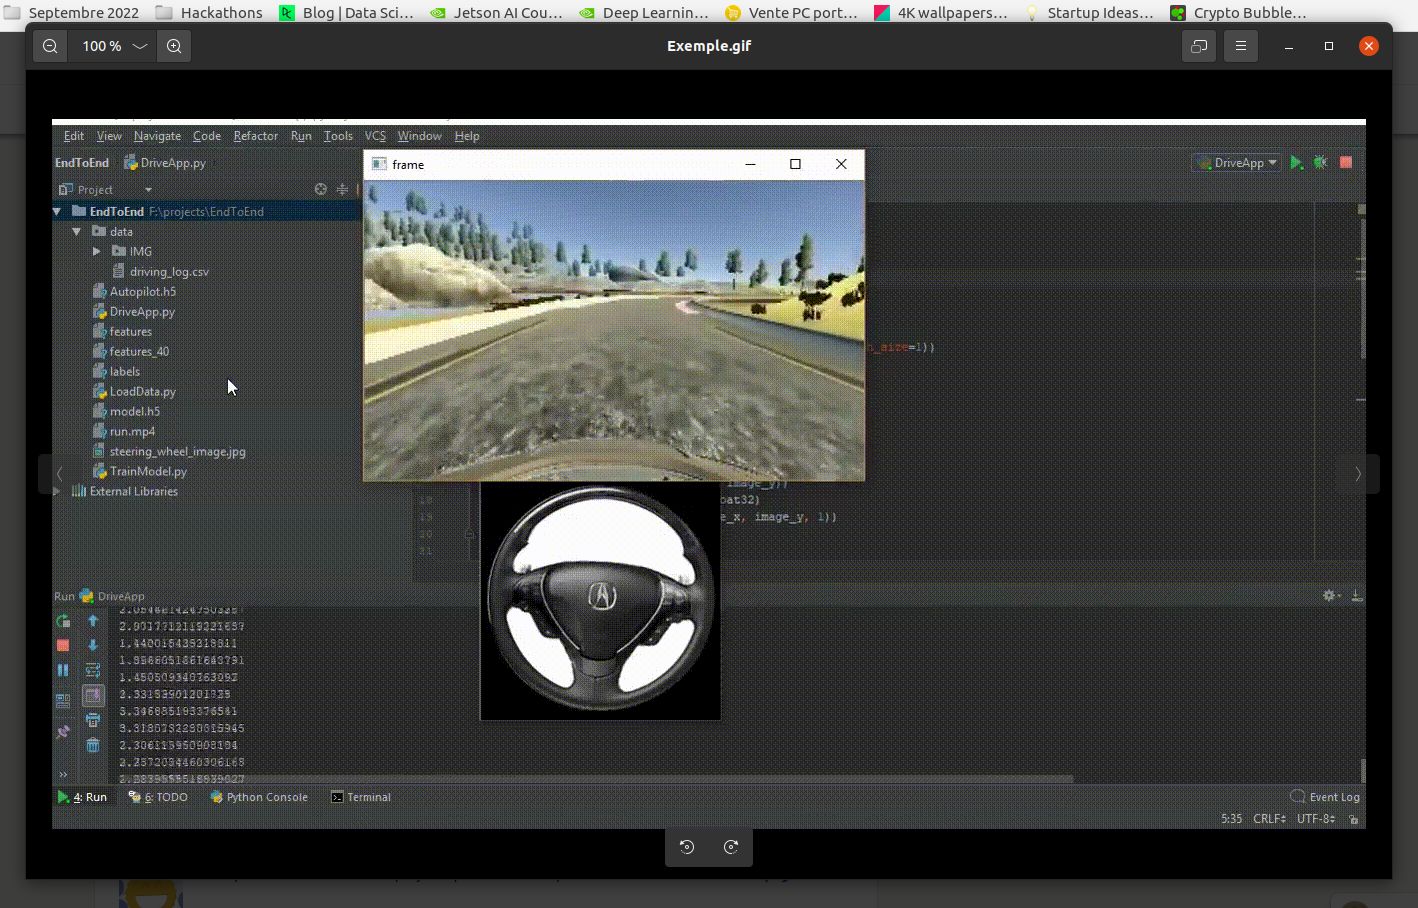Click the steering wheel image

600,600
